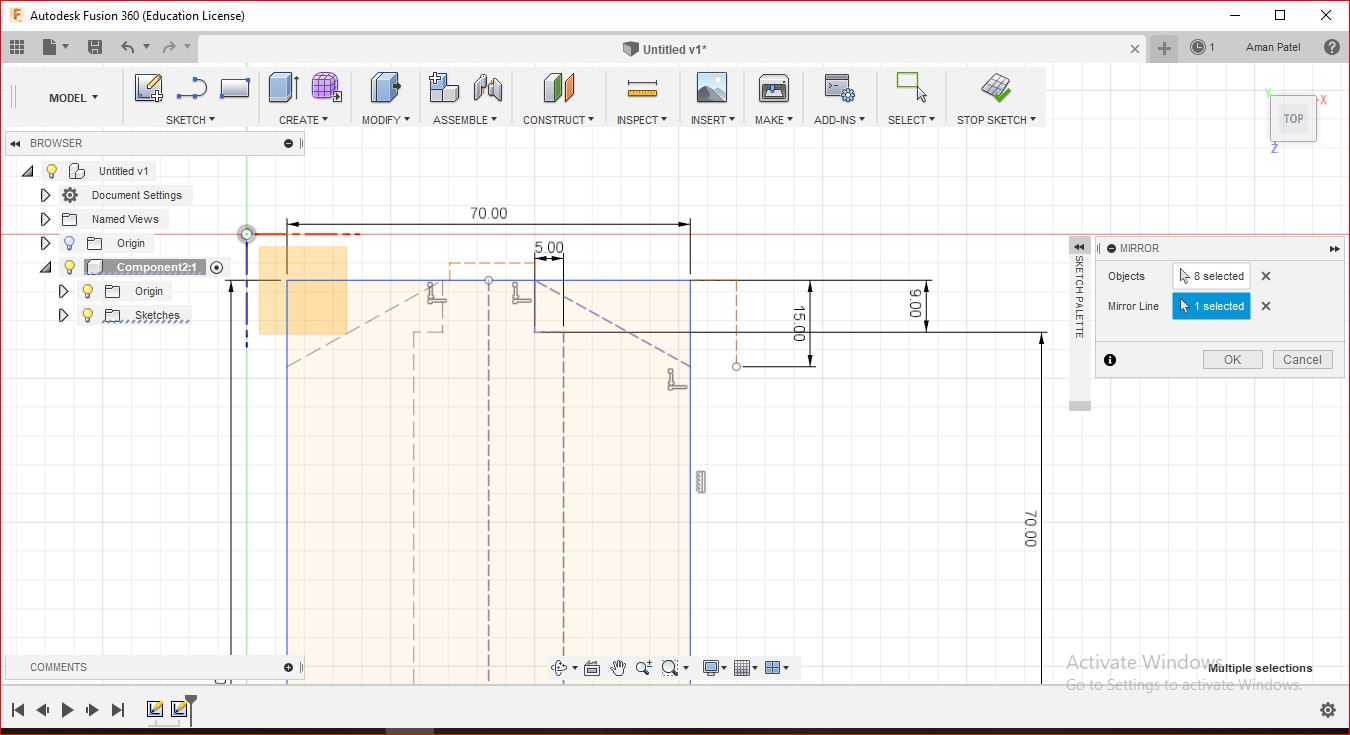Select the Press Pull modify icon
This screenshot has width=1350, height=735.
385,88
